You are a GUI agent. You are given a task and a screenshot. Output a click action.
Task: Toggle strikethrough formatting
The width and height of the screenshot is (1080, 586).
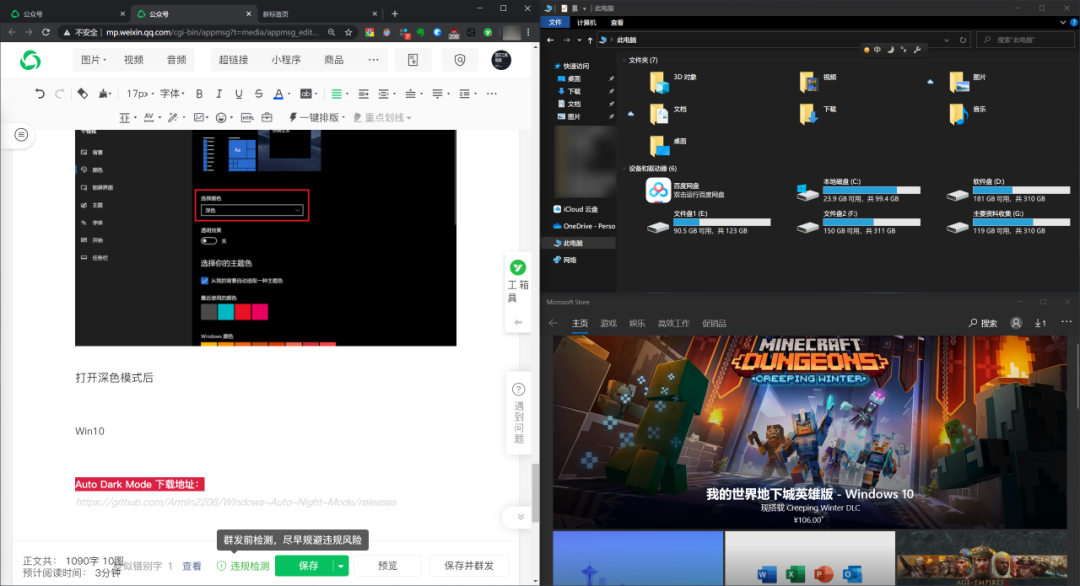(258, 94)
